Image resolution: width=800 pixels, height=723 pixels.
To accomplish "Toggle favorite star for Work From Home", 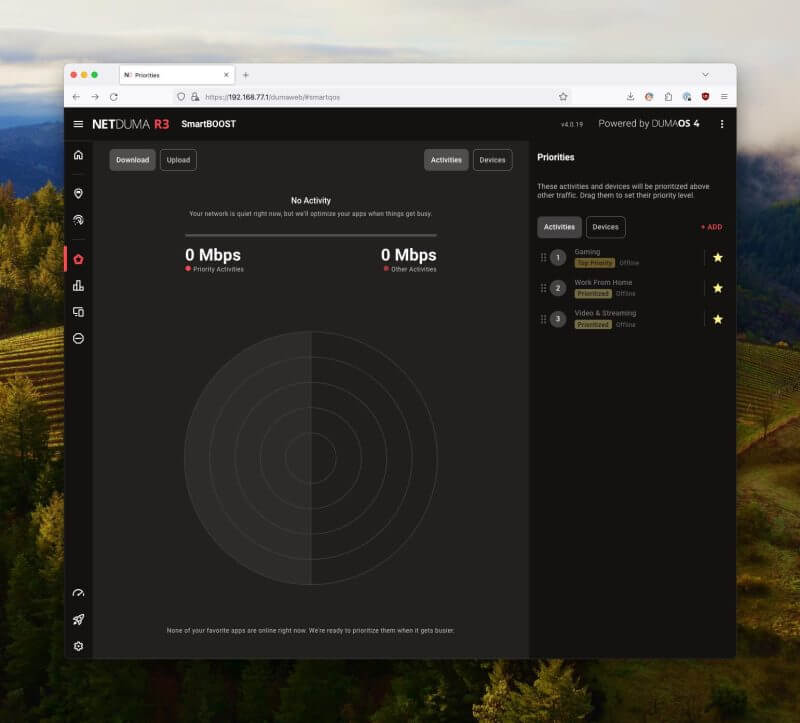I will pos(718,288).
